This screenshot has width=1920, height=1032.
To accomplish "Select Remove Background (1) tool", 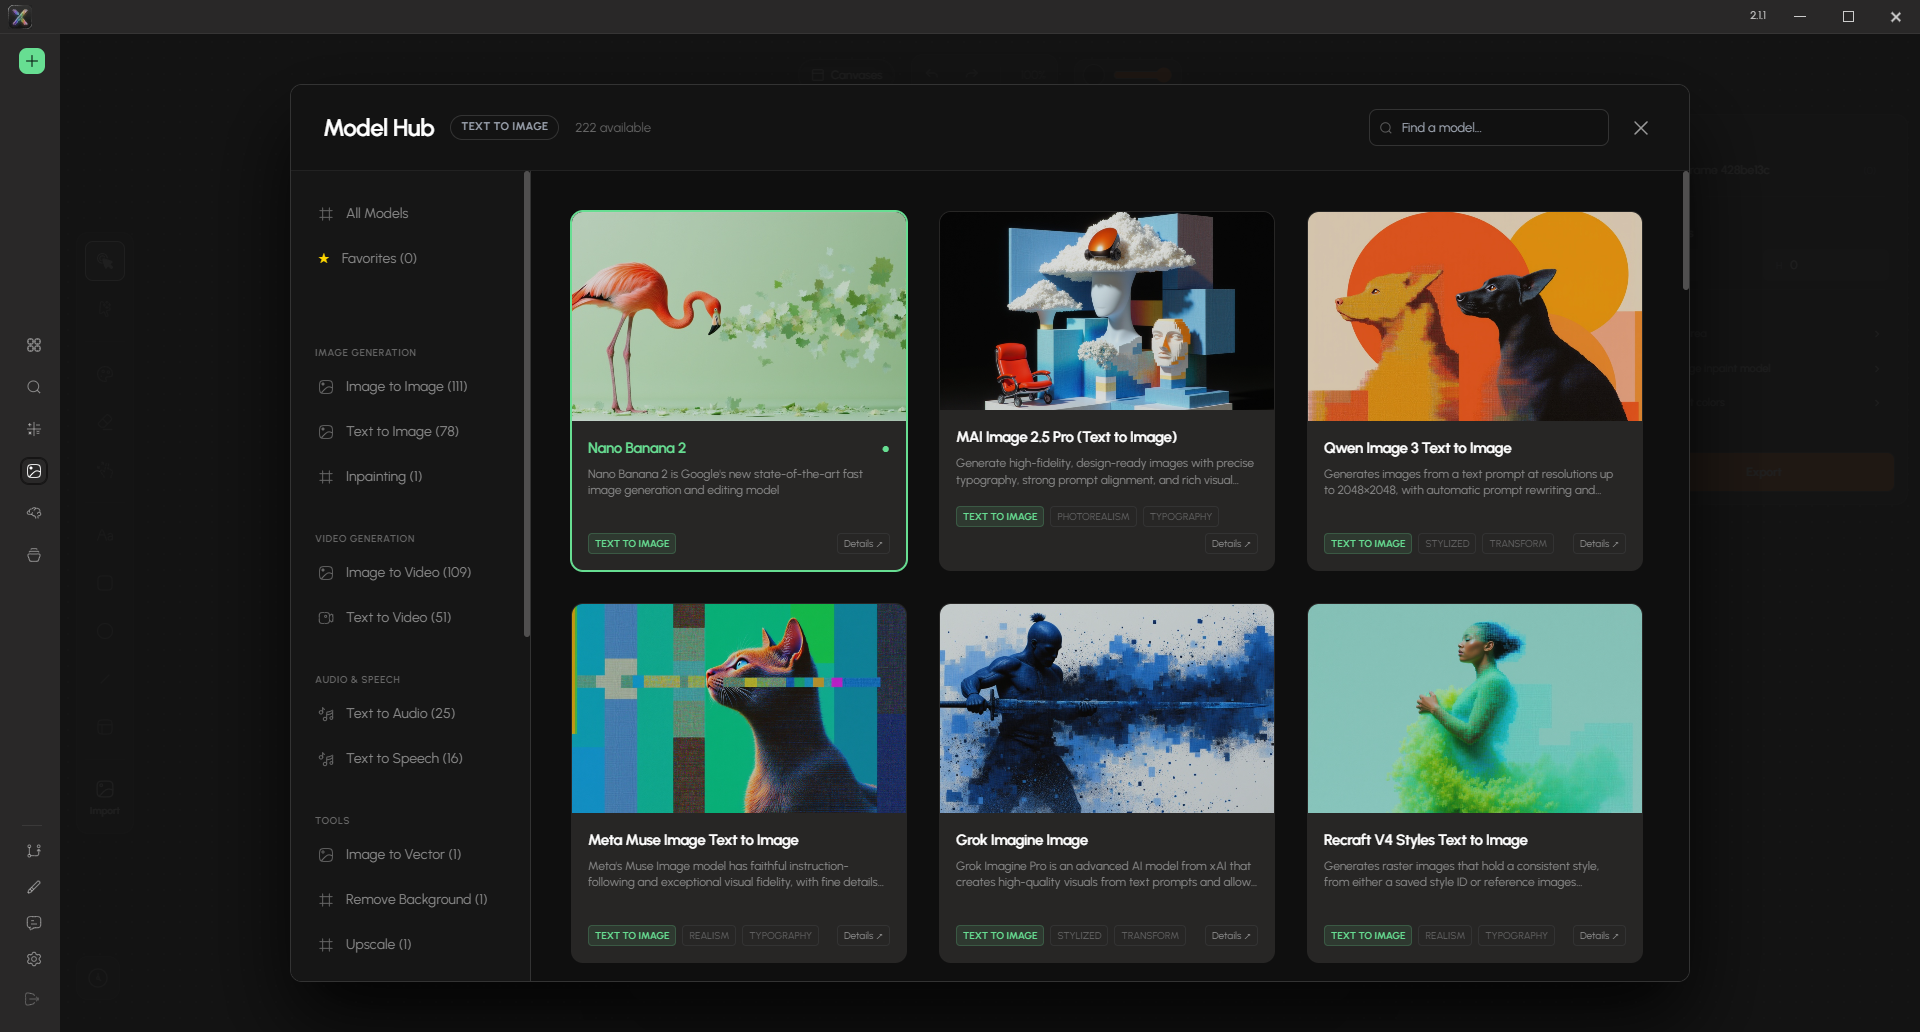I will click(x=416, y=899).
